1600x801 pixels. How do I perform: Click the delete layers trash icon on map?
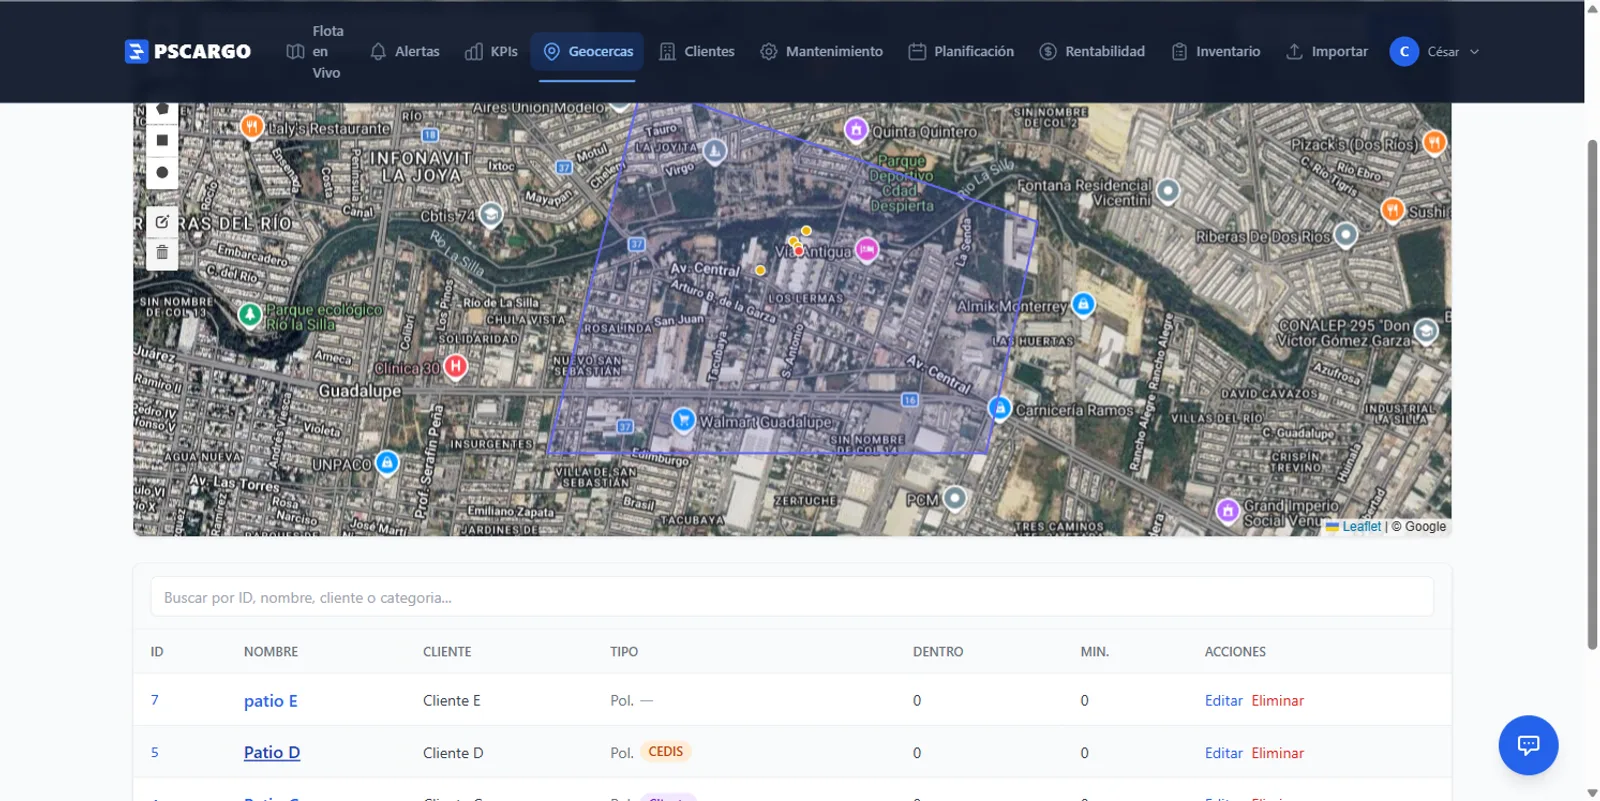pyautogui.click(x=162, y=253)
